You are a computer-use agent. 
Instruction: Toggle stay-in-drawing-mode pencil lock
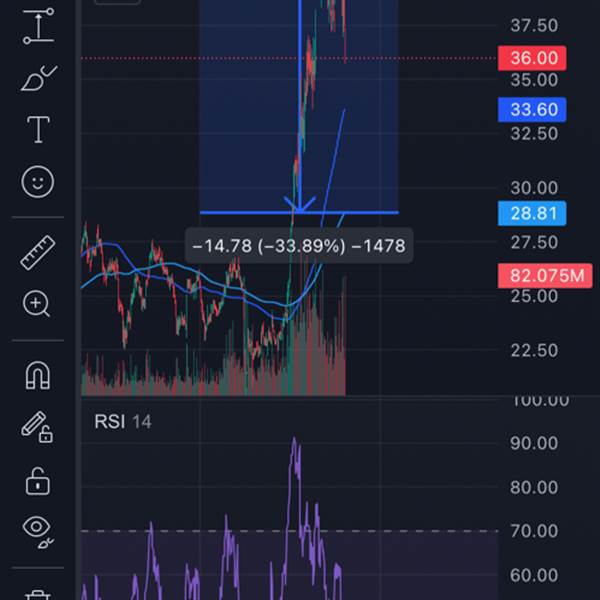pyautogui.click(x=37, y=427)
